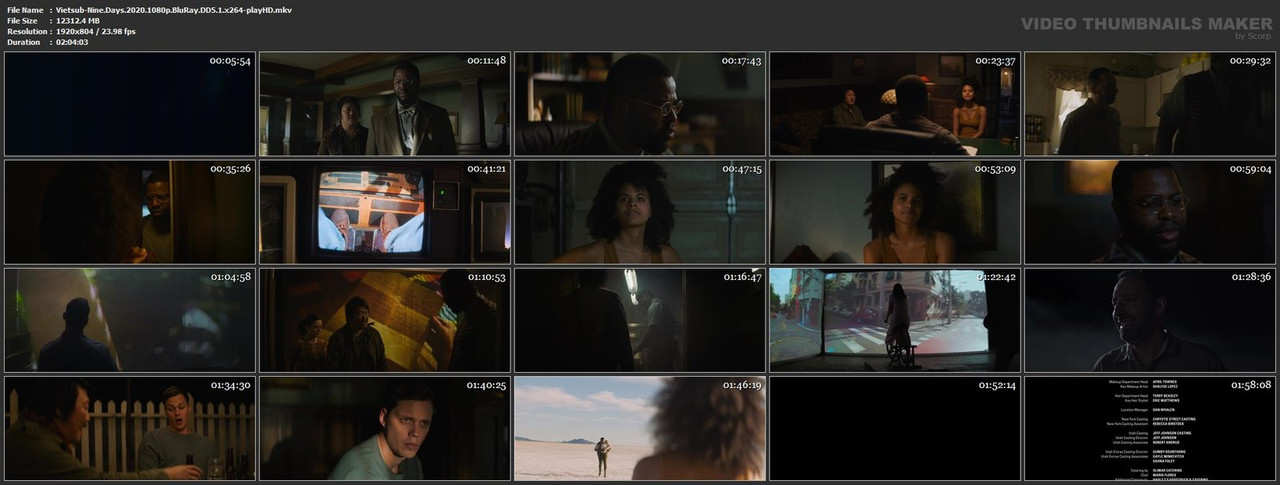Select the thumbnail stamped 01:40:25
The image size is (1280, 485).
[x=385, y=428]
